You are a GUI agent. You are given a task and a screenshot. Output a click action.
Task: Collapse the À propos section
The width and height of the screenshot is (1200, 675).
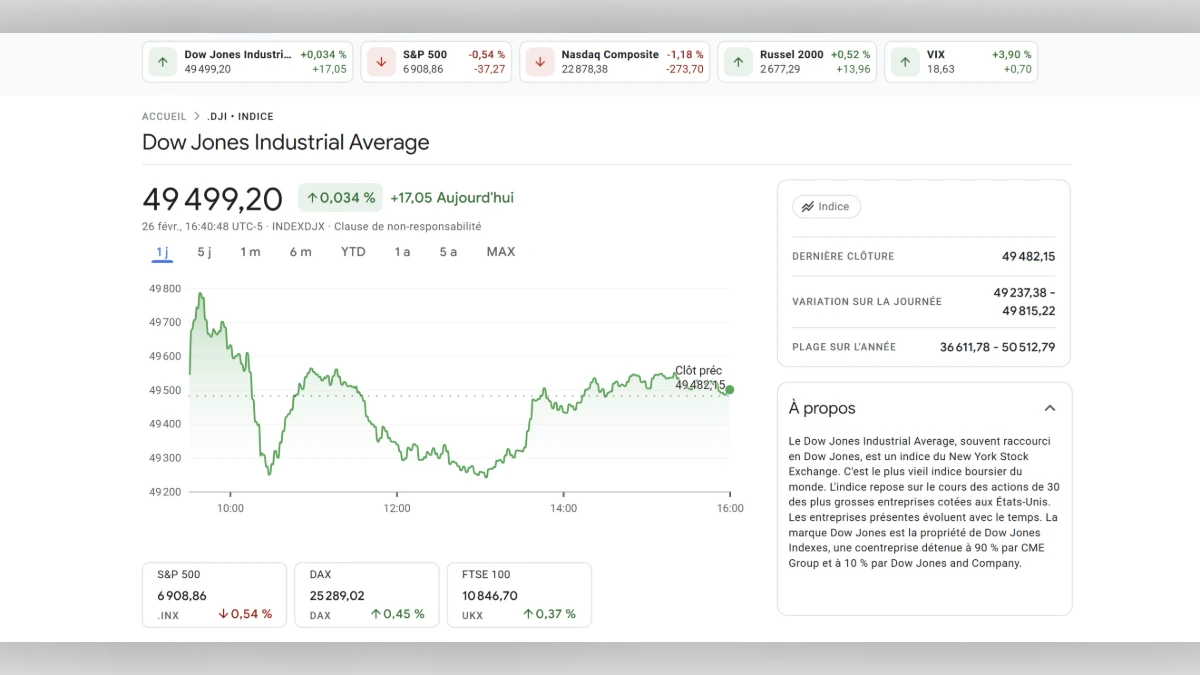click(x=1050, y=408)
